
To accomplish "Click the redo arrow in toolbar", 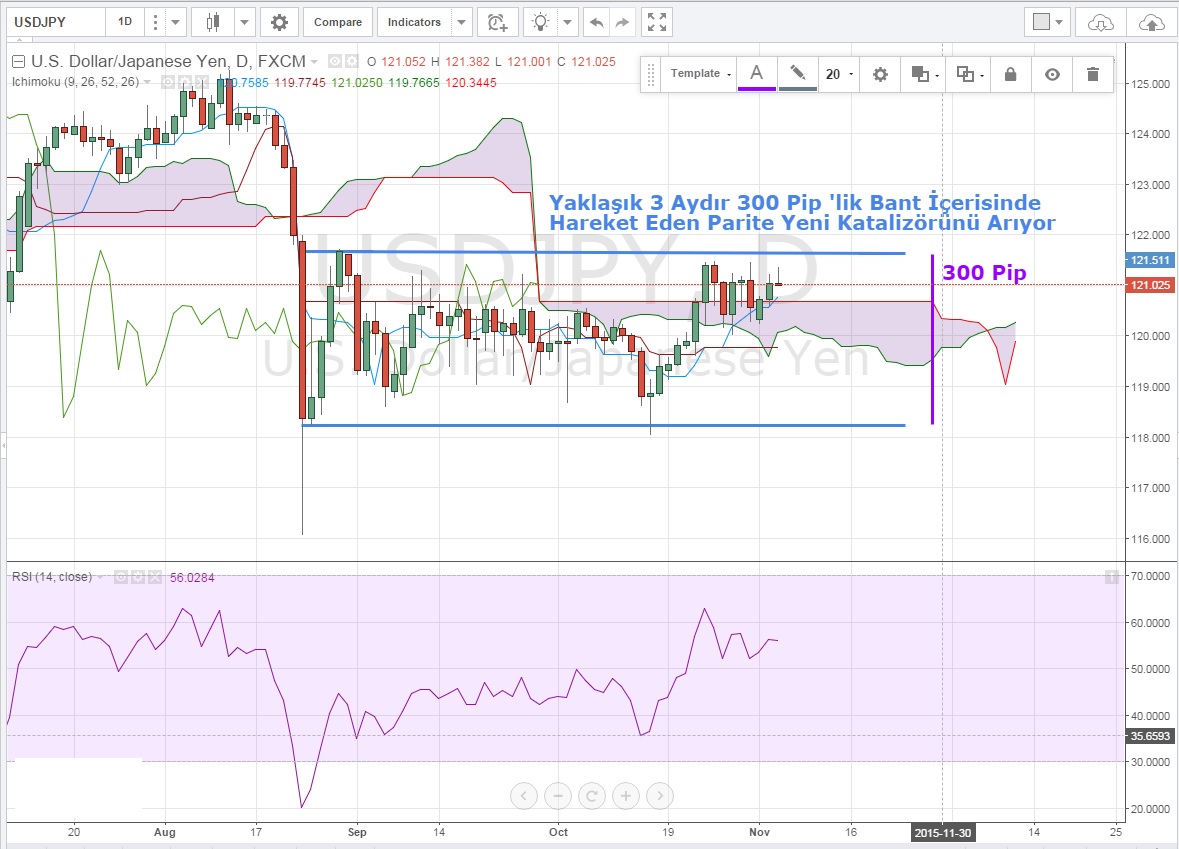I will point(622,22).
